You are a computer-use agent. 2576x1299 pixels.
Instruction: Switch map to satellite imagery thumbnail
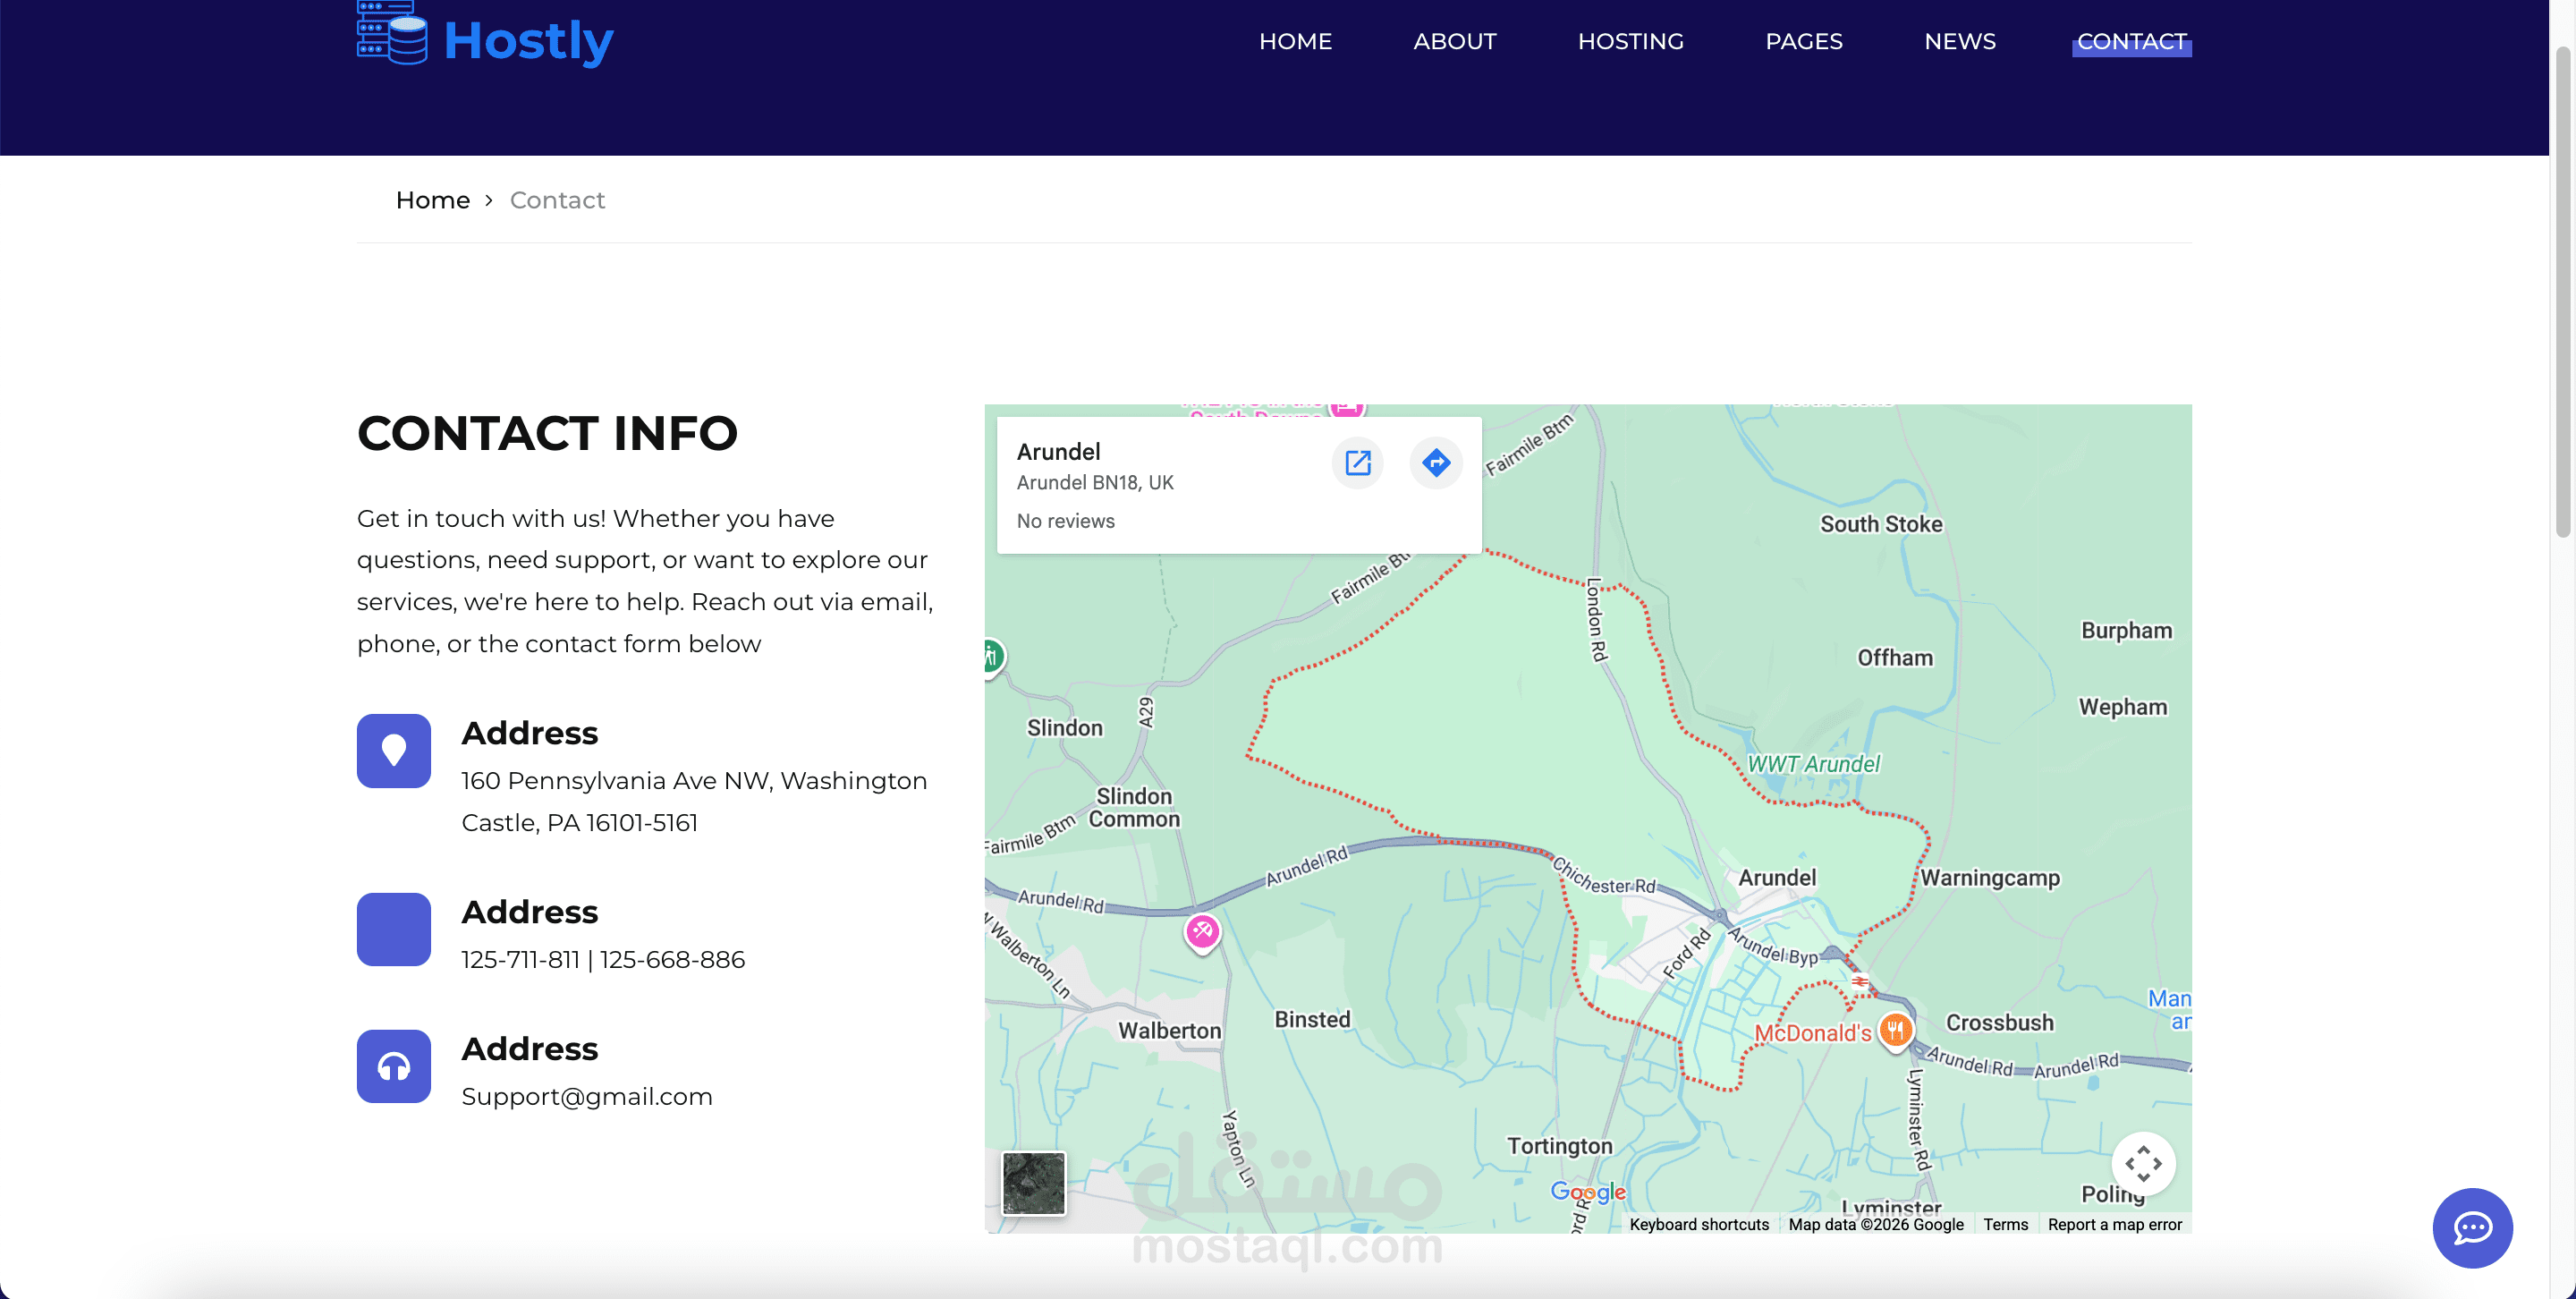click(1033, 1182)
